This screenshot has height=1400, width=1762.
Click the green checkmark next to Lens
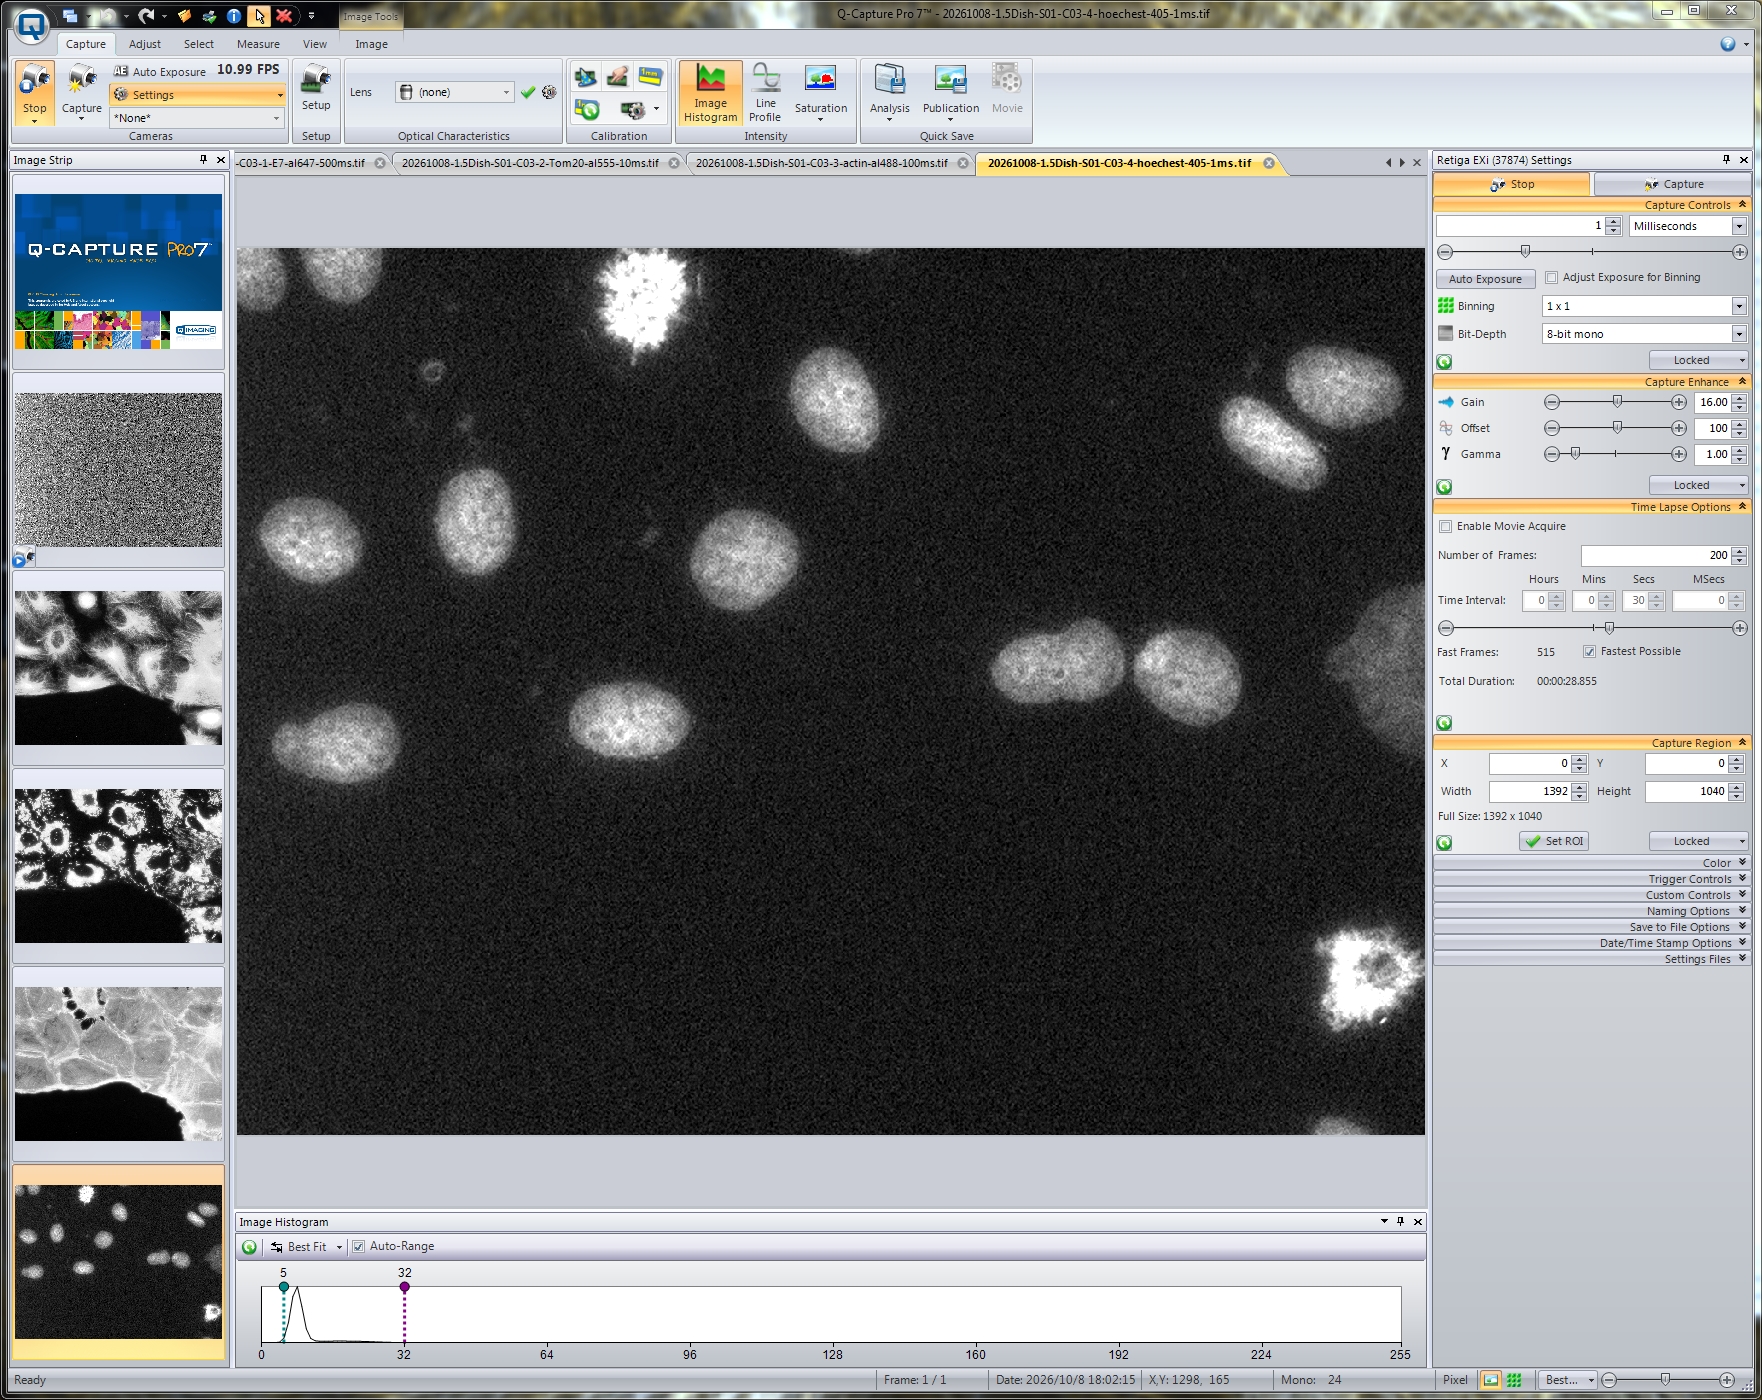(x=528, y=92)
